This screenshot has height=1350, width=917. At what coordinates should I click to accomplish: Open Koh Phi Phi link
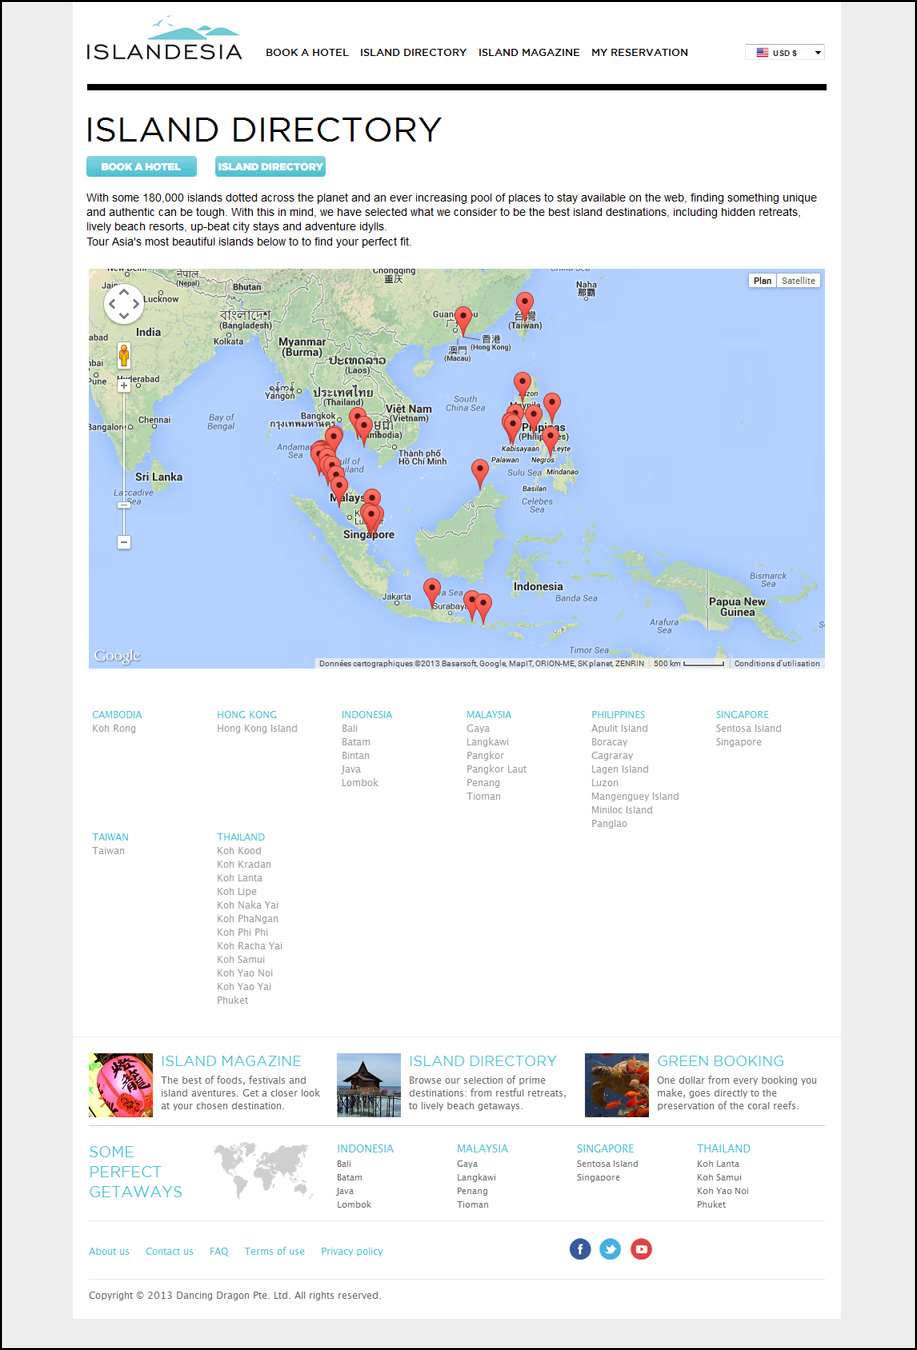pyautogui.click(x=243, y=933)
